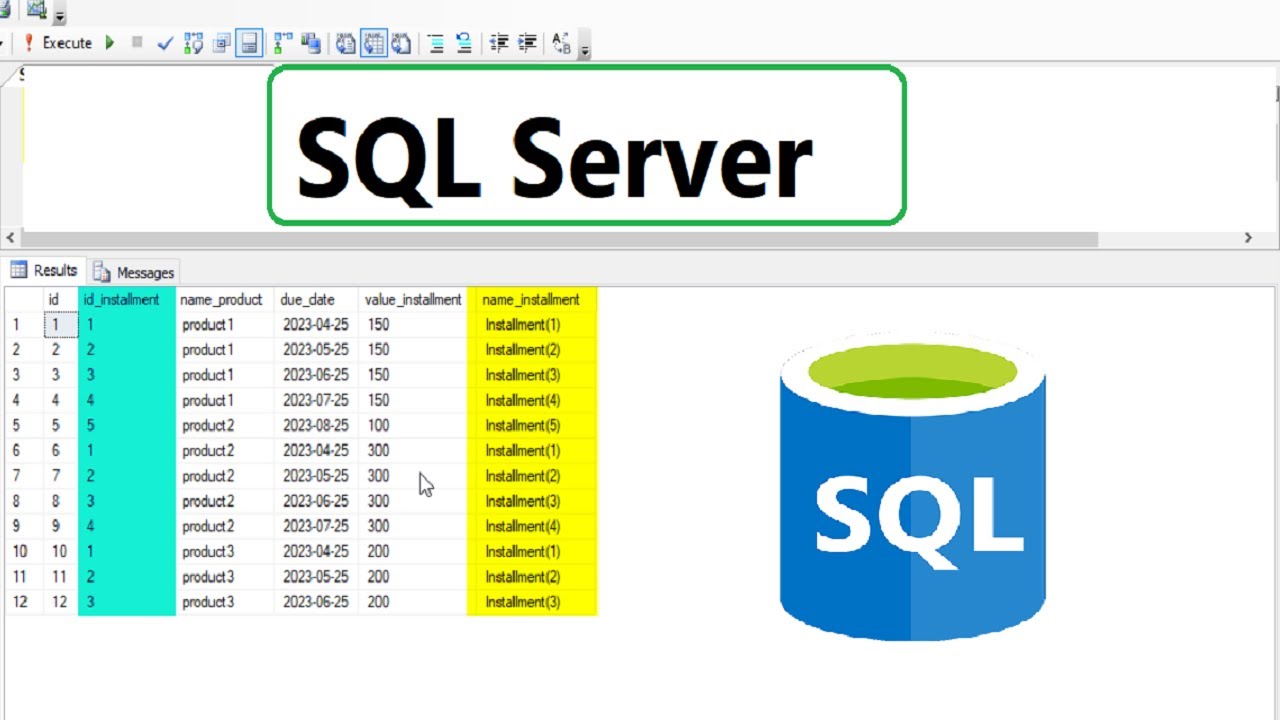Screen dimensions: 1280x720
Task: Select due_date cell in row 1
Action: coord(316,324)
